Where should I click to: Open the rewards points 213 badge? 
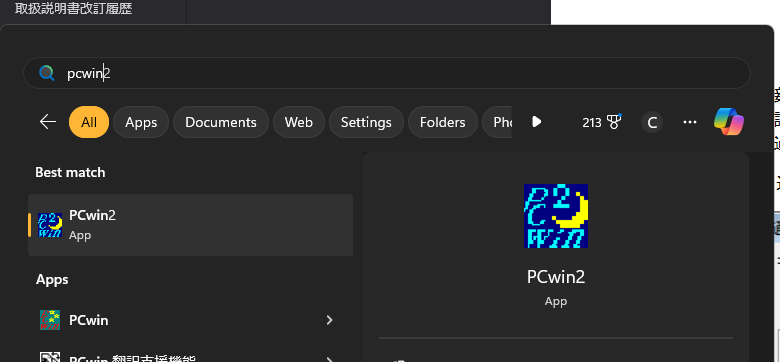coord(602,122)
